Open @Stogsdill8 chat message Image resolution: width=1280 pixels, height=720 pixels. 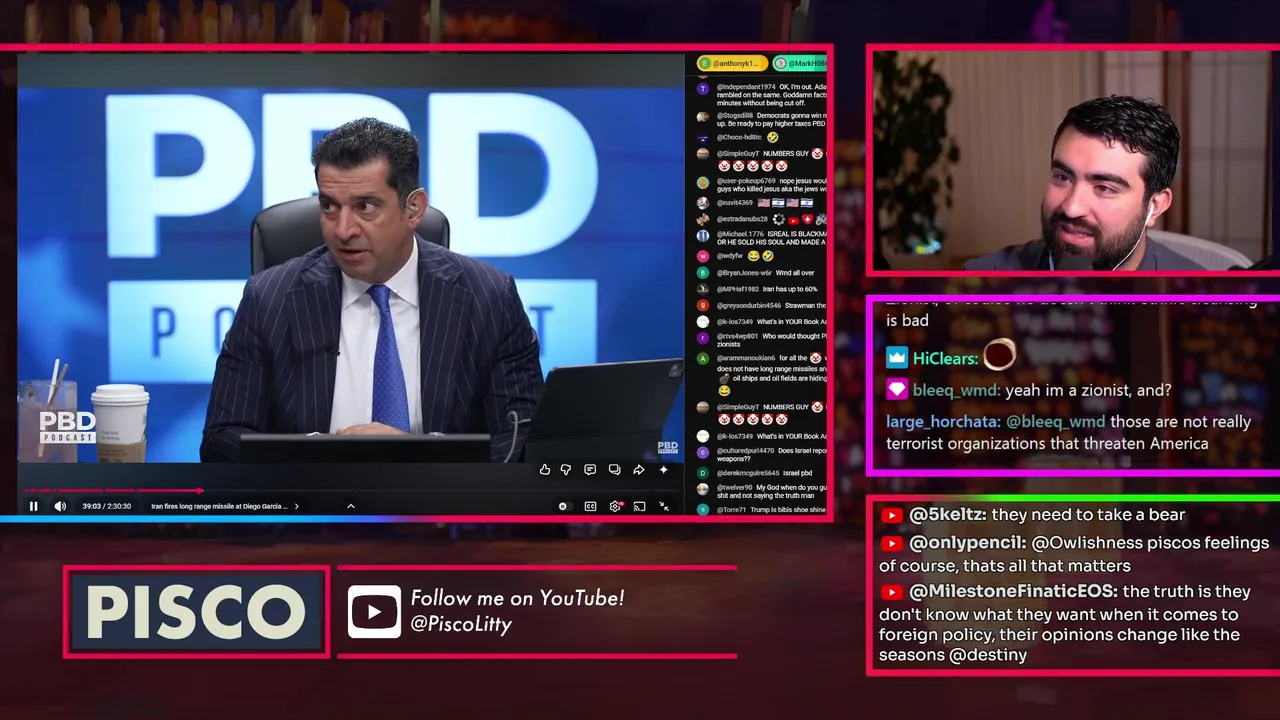(771, 120)
